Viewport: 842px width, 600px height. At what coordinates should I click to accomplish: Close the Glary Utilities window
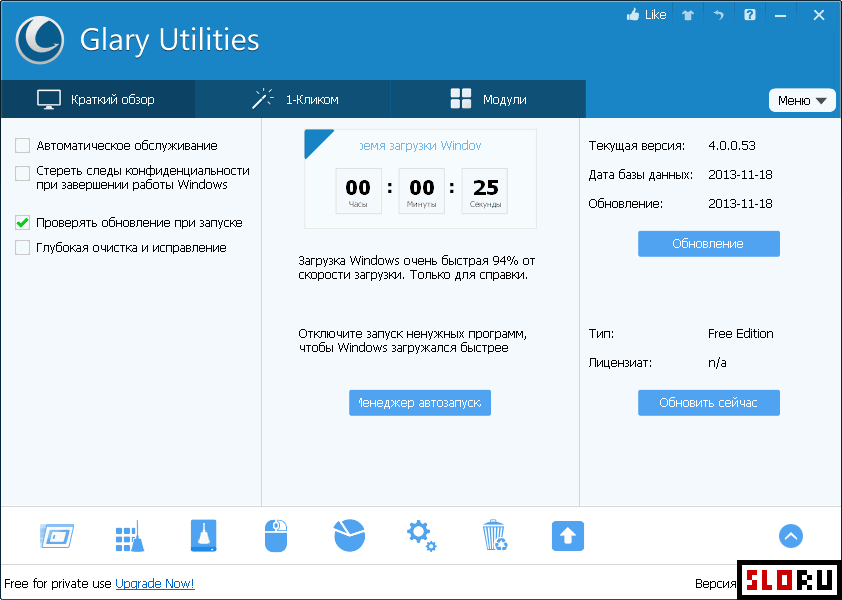pos(818,15)
